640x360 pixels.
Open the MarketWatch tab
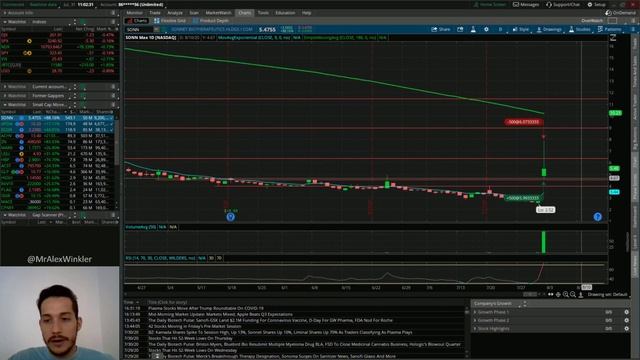218,13
